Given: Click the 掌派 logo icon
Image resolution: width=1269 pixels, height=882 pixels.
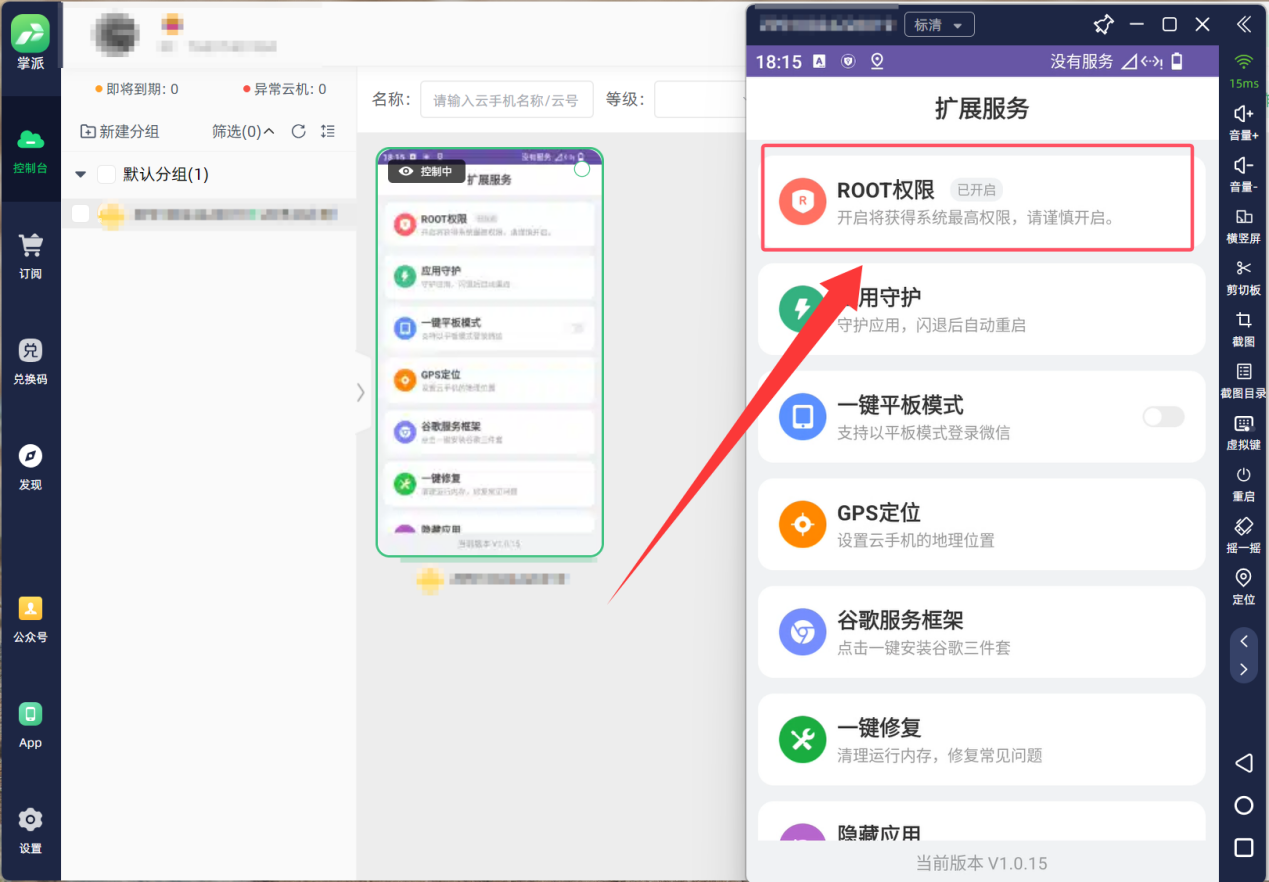Looking at the screenshot, I should 30,34.
